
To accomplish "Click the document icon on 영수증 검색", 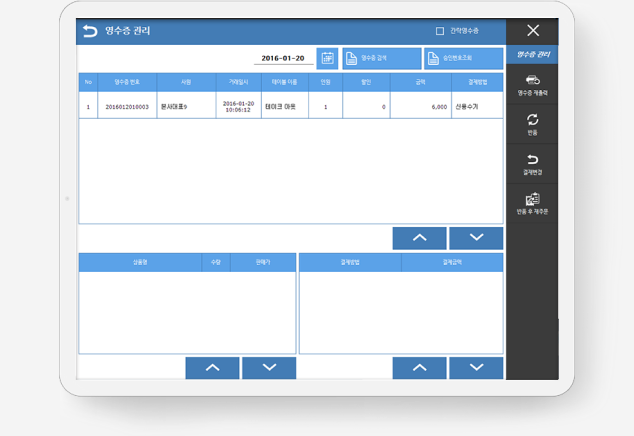I will [351, 58].
